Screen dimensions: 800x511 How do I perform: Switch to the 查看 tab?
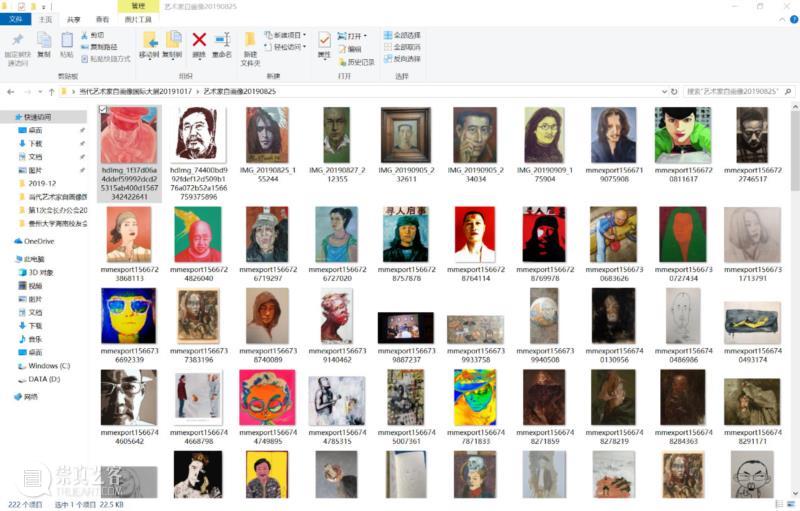(103, 19)
